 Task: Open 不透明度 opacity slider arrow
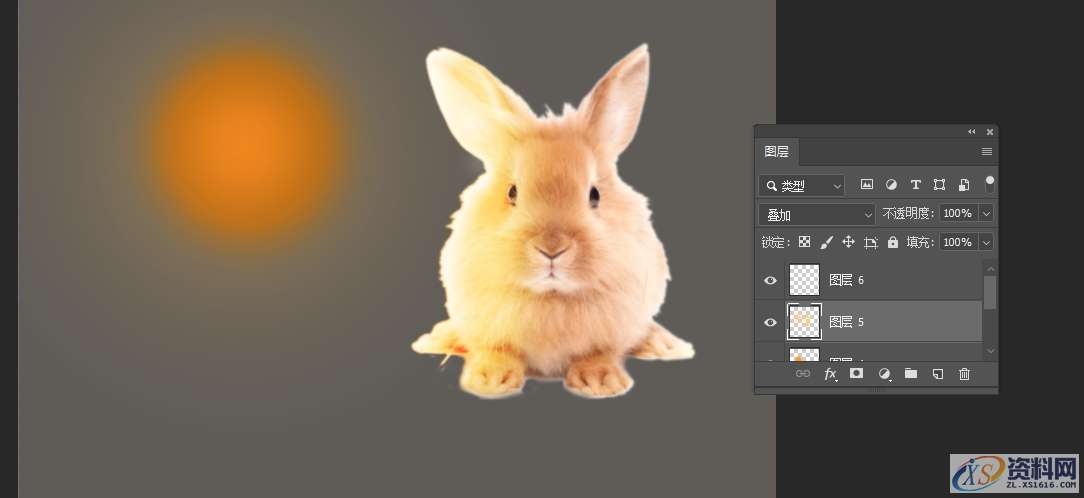pyautogui.click(x=987, y=214)
